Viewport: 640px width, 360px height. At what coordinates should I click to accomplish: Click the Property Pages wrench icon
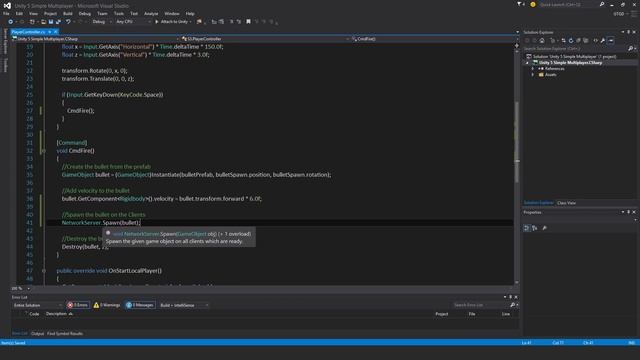544,228
